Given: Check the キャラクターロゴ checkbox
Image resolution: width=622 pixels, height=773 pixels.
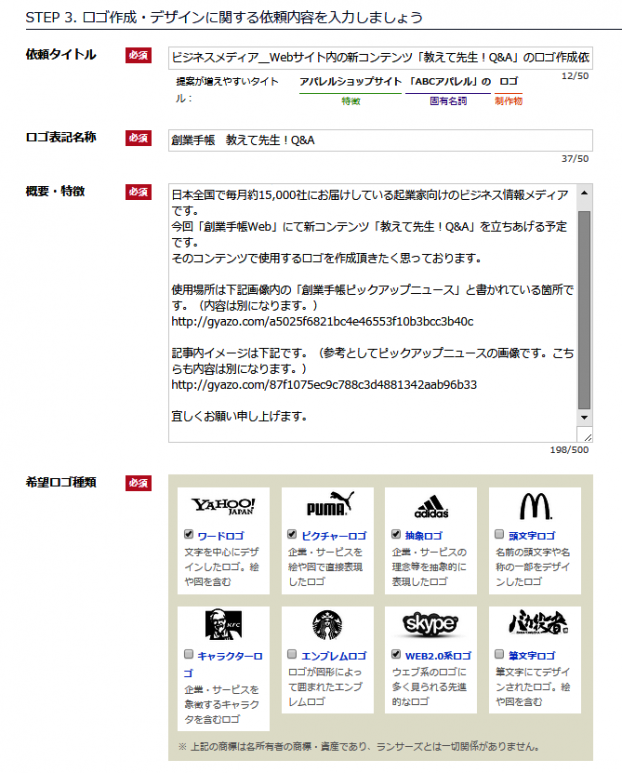Looking at the screenshot, I should point(188,654).
